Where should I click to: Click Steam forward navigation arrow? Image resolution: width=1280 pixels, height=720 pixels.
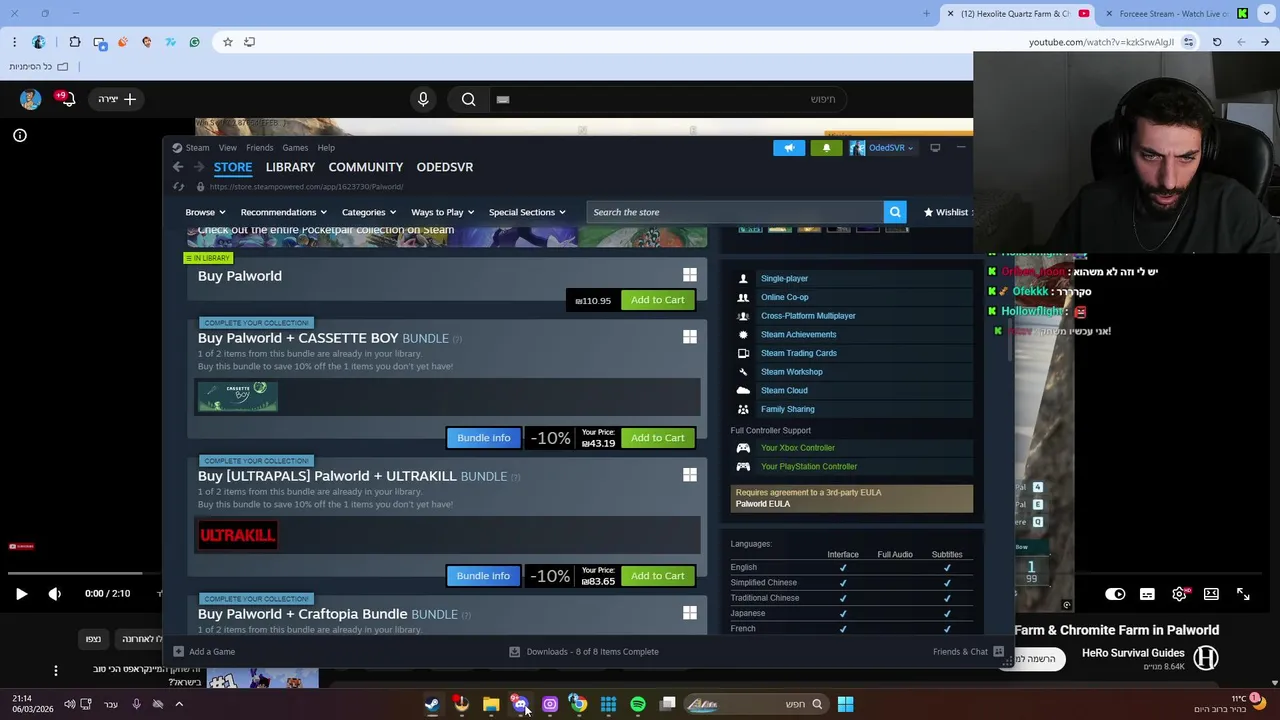click(198, 167)
